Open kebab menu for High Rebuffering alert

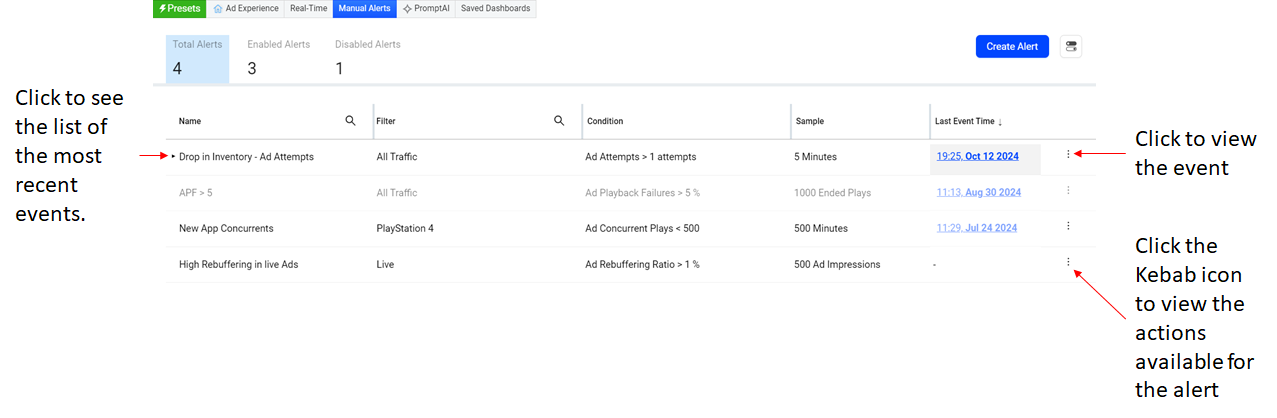(x=1068, y=262)
